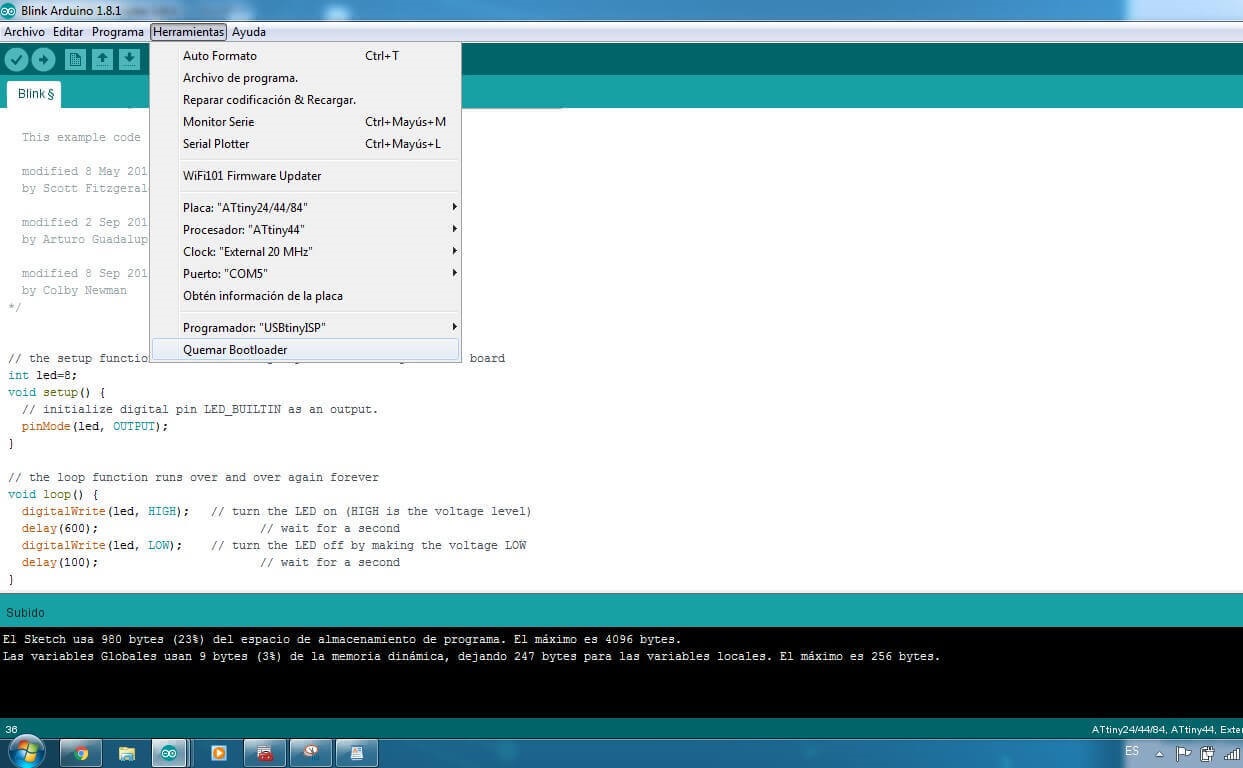Click the 'Subido' status message
Viewport: 1243px width, 768px height.
click(x=25, y=612)
